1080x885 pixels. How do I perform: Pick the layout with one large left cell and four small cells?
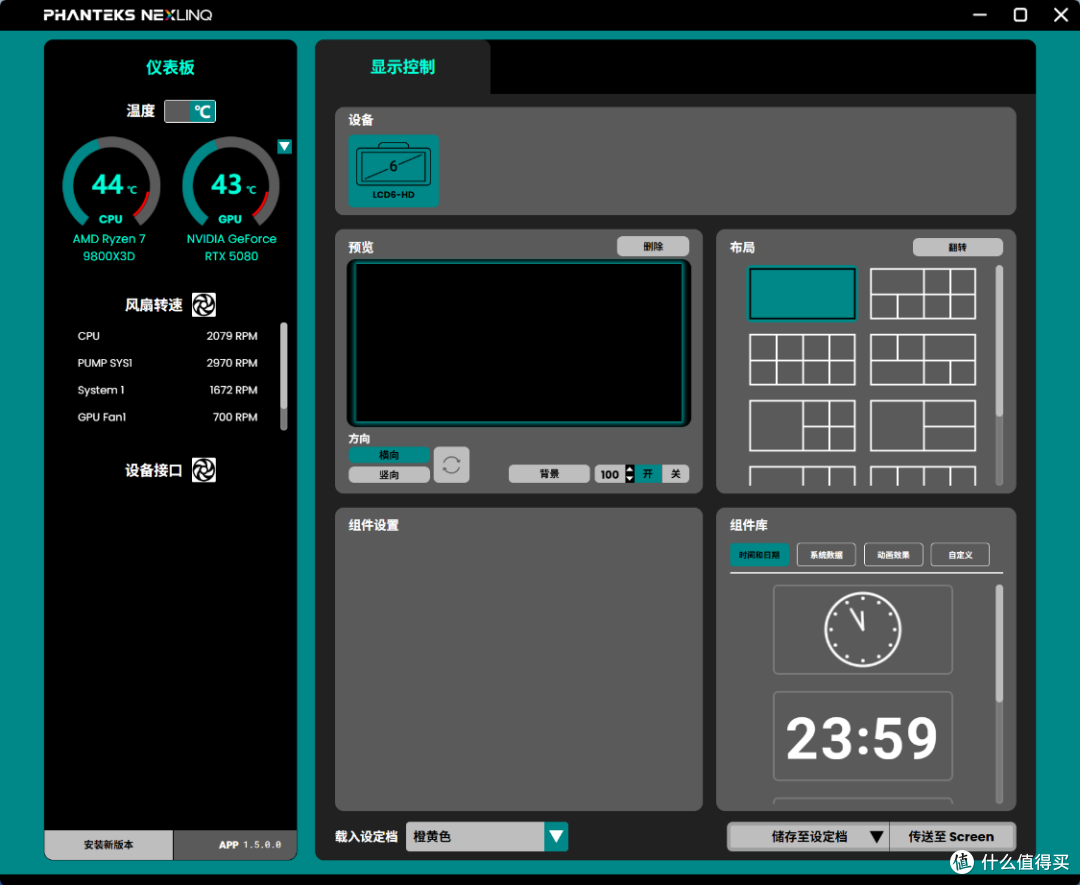802,426
